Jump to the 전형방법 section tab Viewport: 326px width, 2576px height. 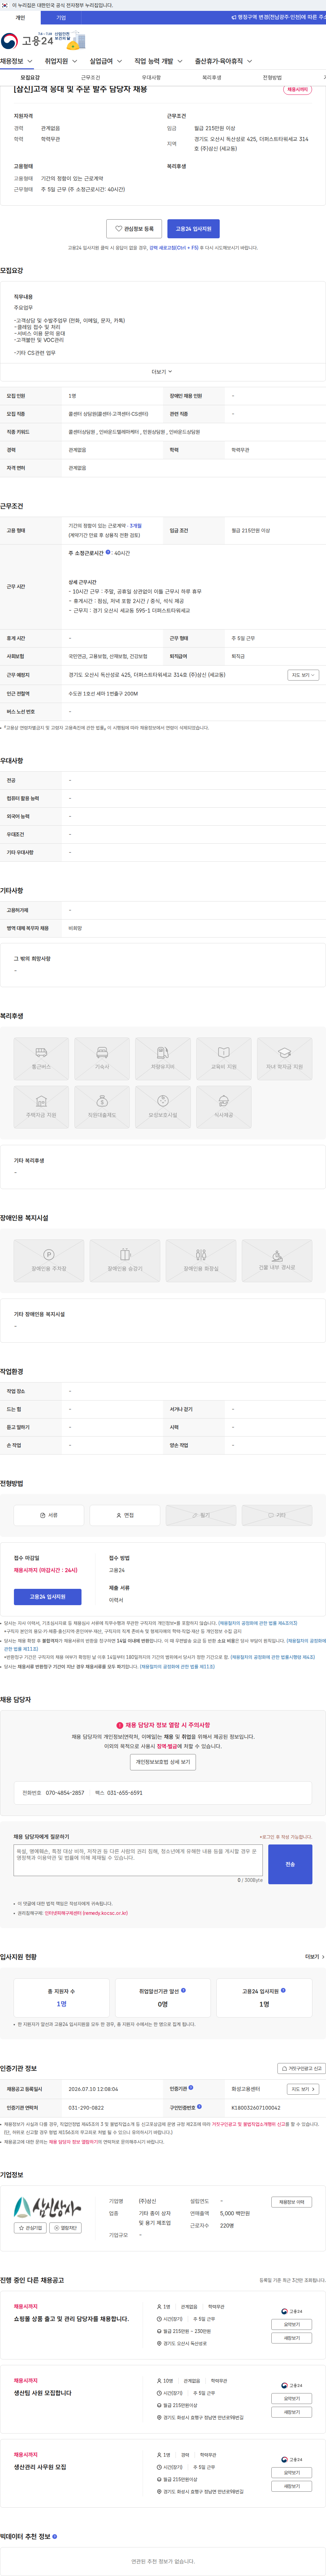click(x=272, y=77)
